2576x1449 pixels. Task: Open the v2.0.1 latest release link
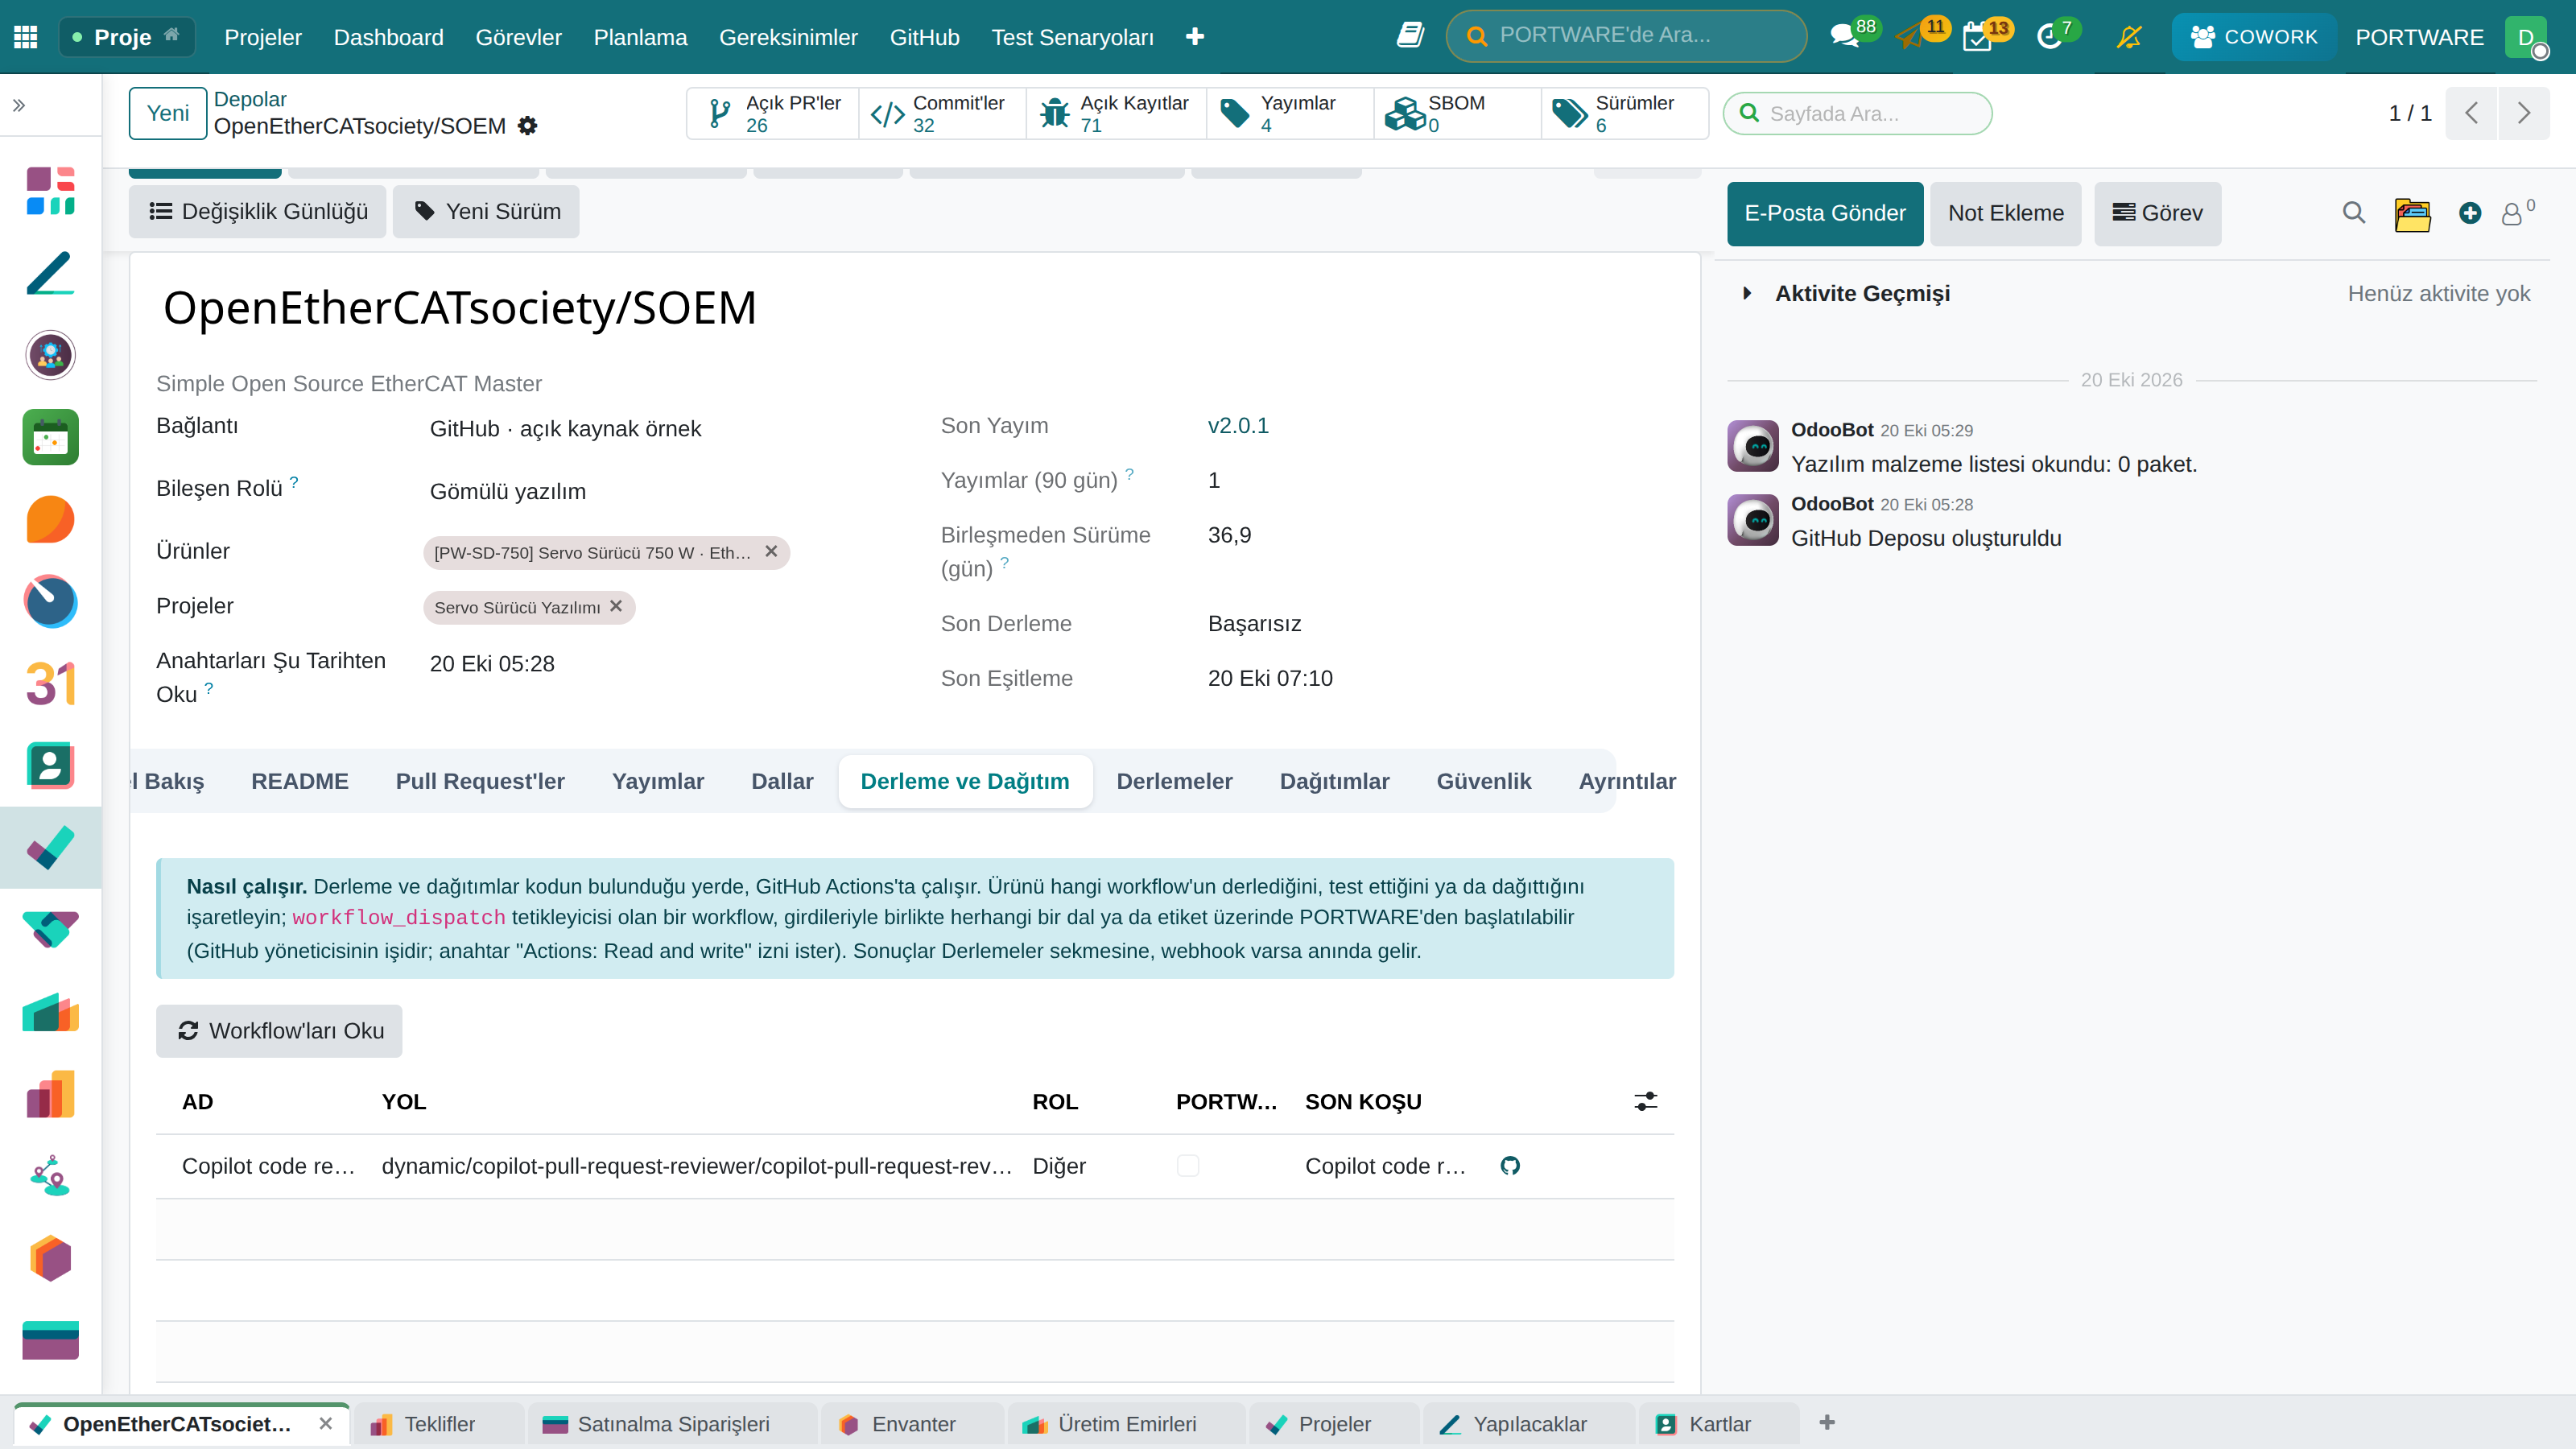1238,425
